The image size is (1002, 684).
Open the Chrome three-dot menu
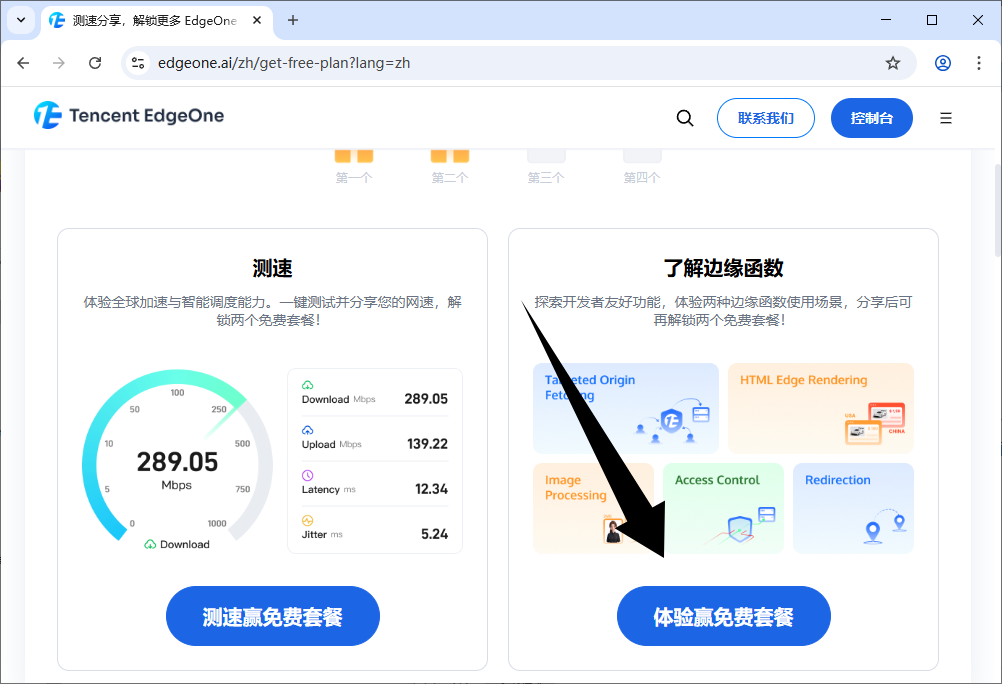[x=978, y=63]
